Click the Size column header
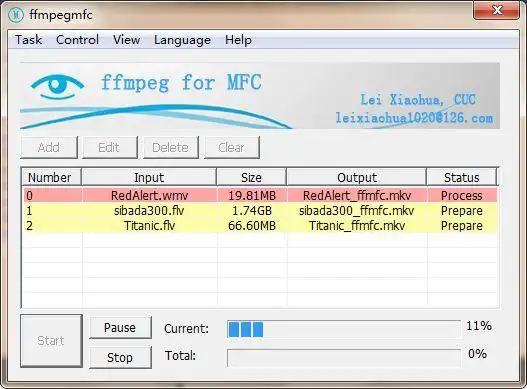The height and width of the screenshot is (389, 527). (251, 177)
